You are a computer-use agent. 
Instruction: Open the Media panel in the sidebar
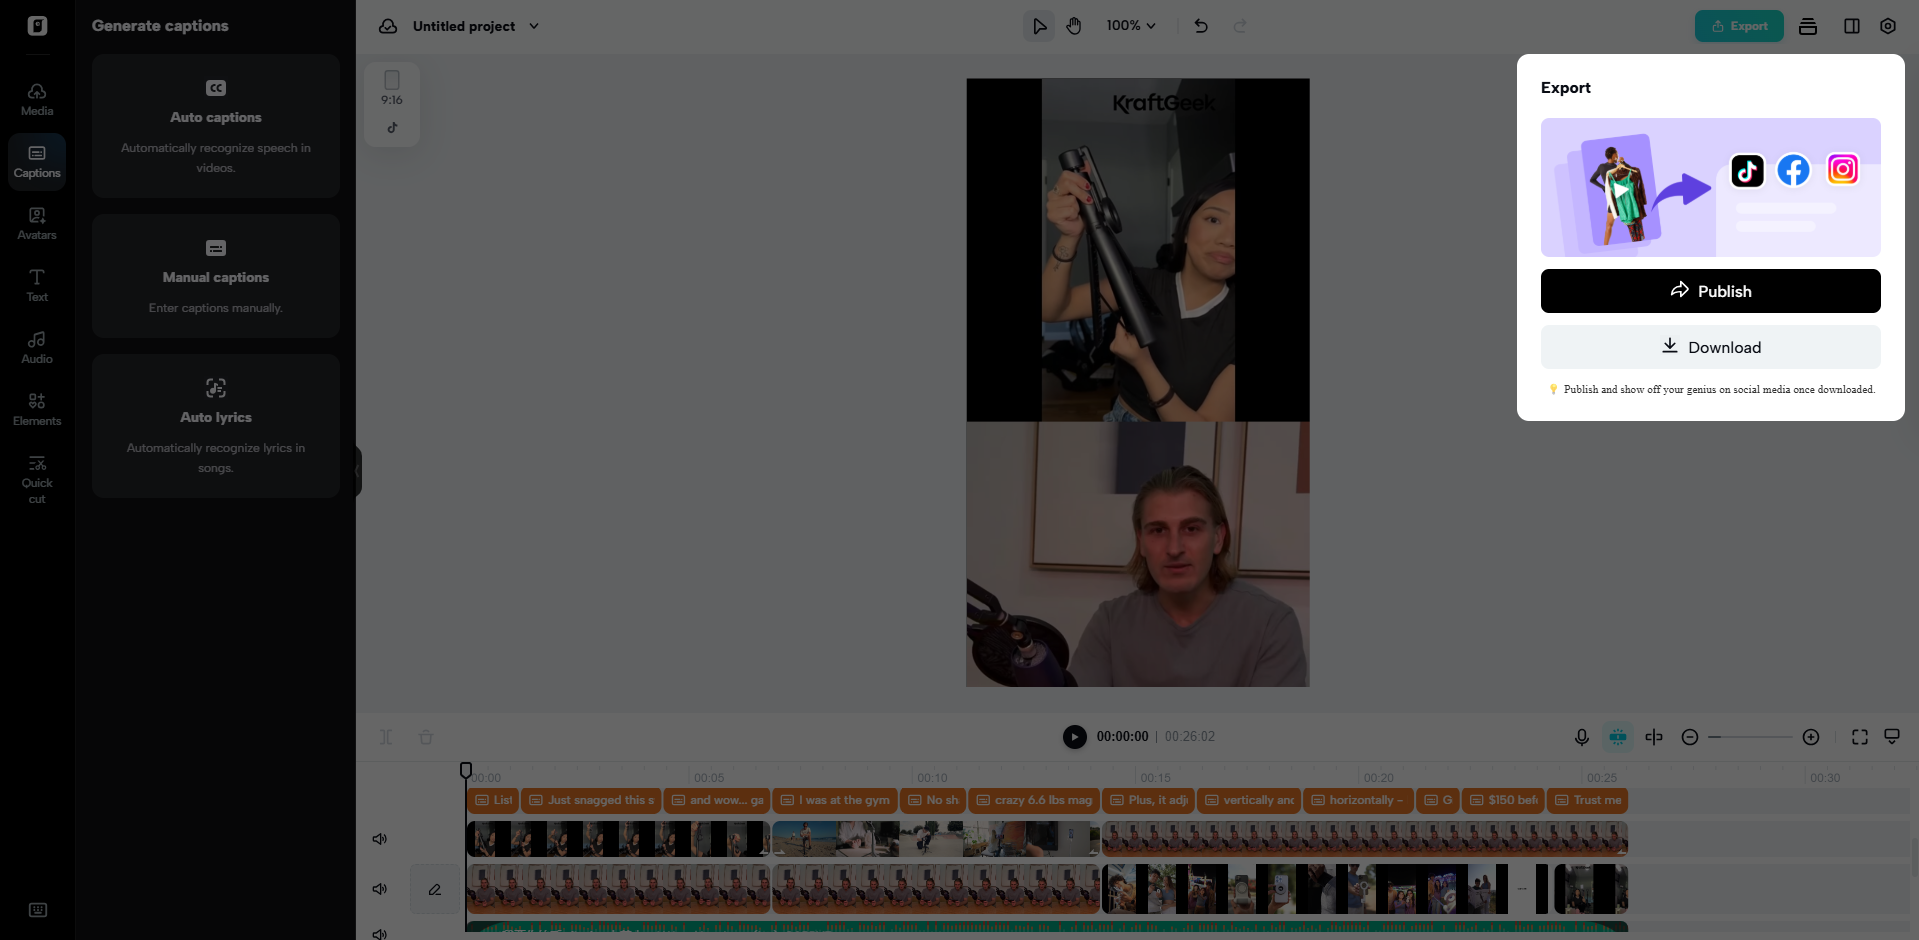37,97
